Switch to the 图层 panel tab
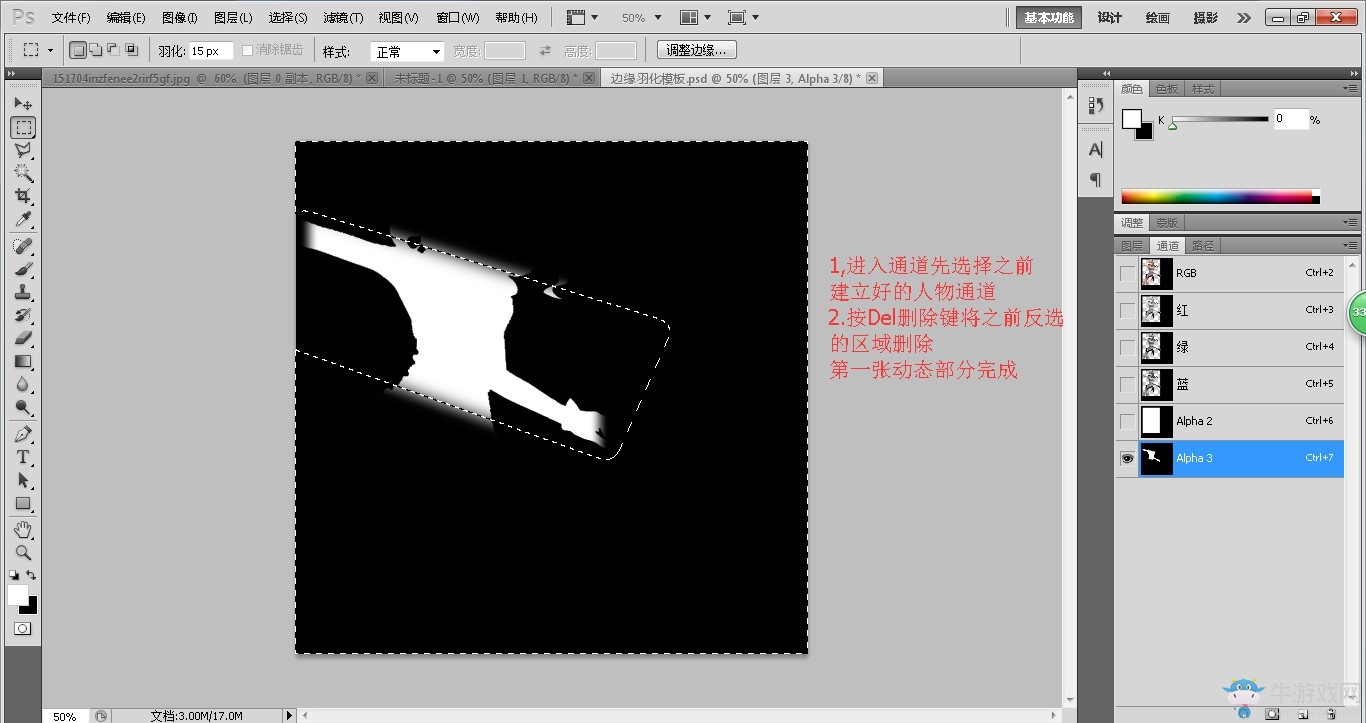This screenshot has width=1366, height=723. click(x=1132, y=245)
